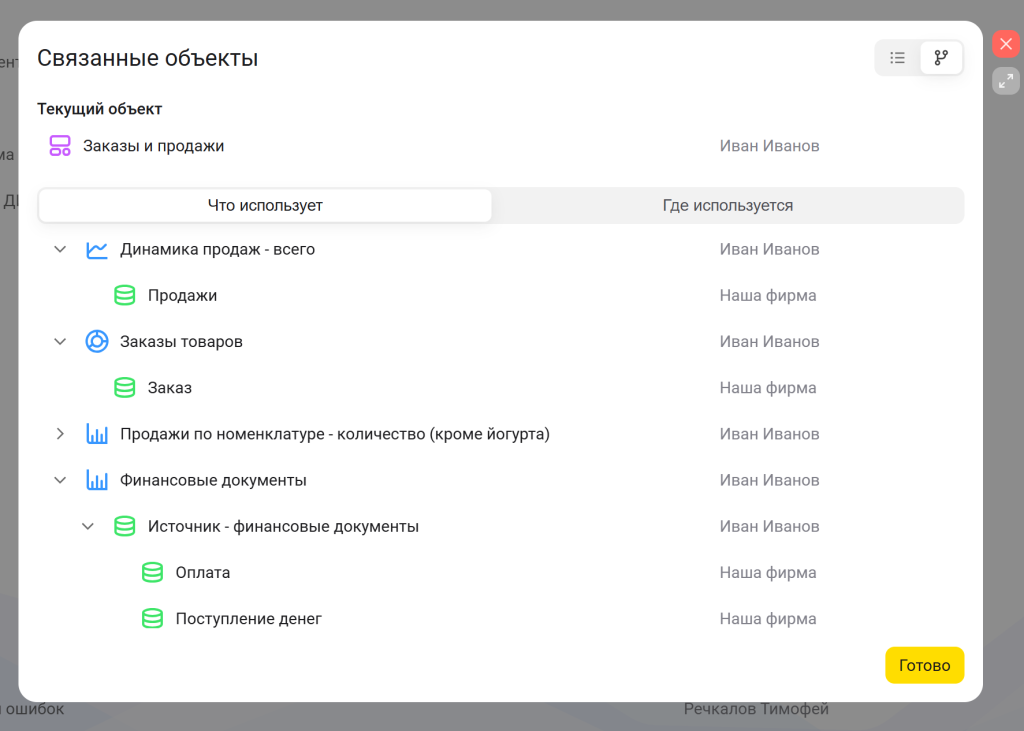Screen dimensions: 1024x731
Task: Collapse Источник - финансовые документы node
Action: [x=88, y=527]
